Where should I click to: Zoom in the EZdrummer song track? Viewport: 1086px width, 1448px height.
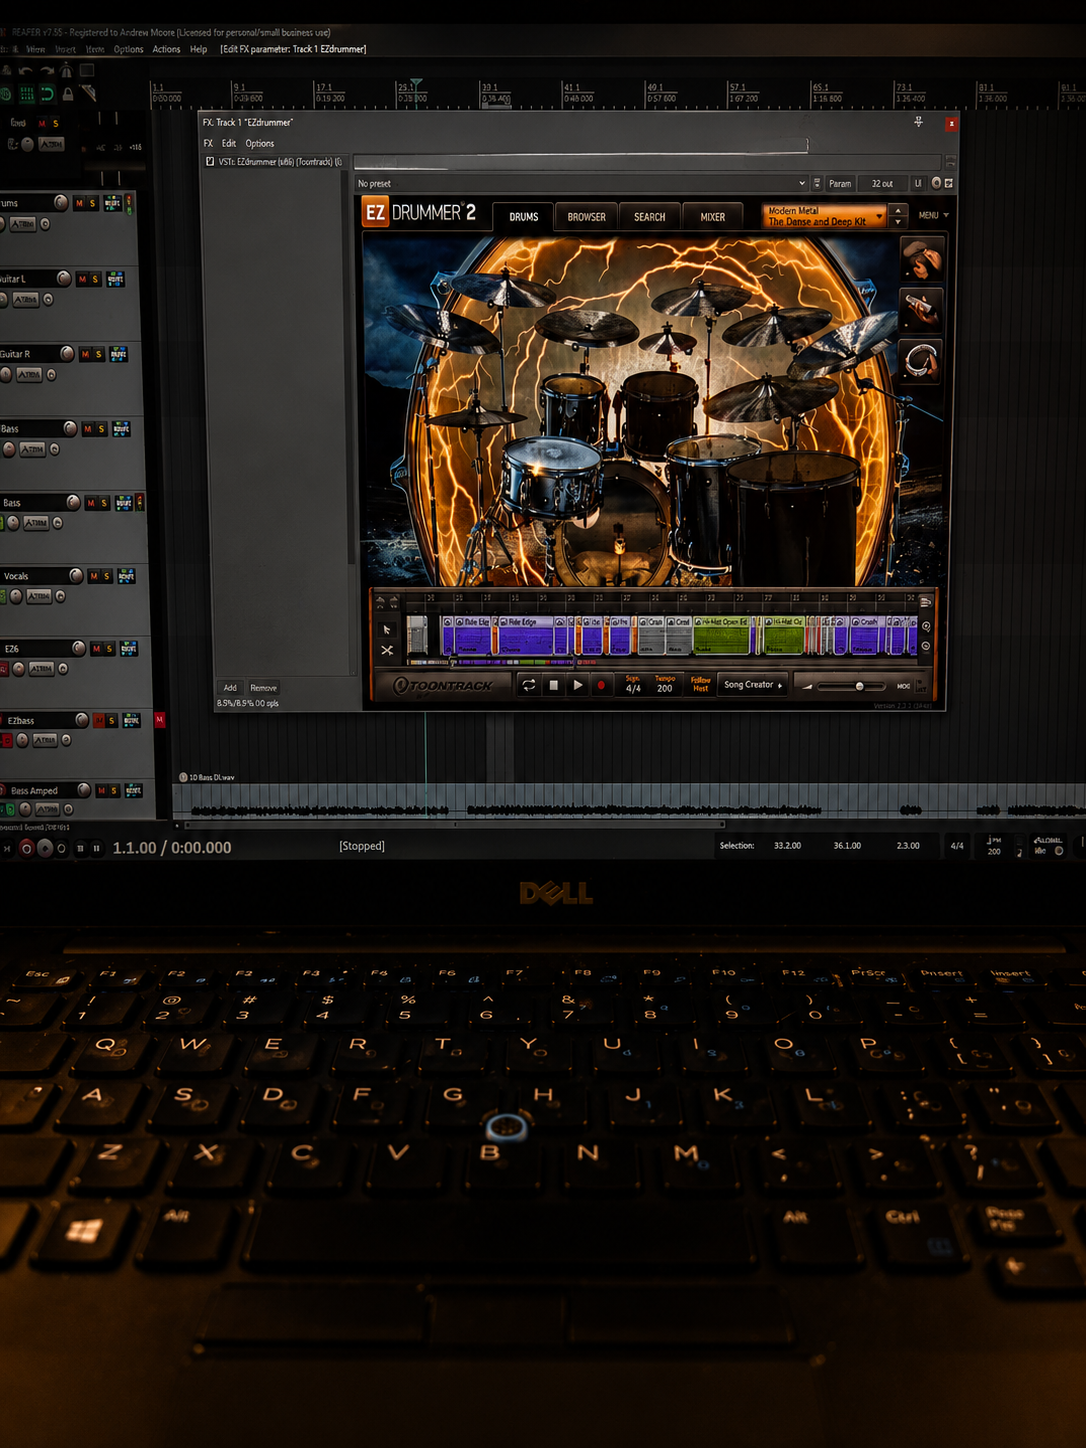926,627
